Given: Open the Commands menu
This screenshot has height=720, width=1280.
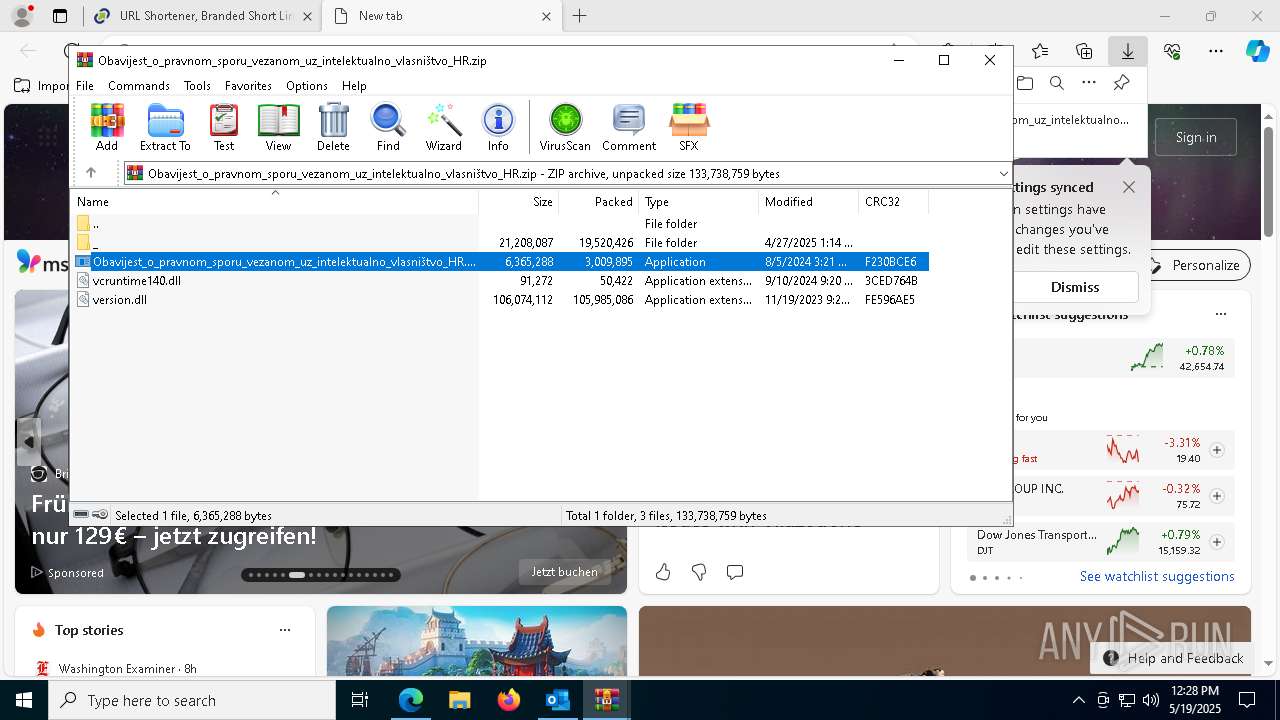Looking at the screenshot, I should [139, 86].
